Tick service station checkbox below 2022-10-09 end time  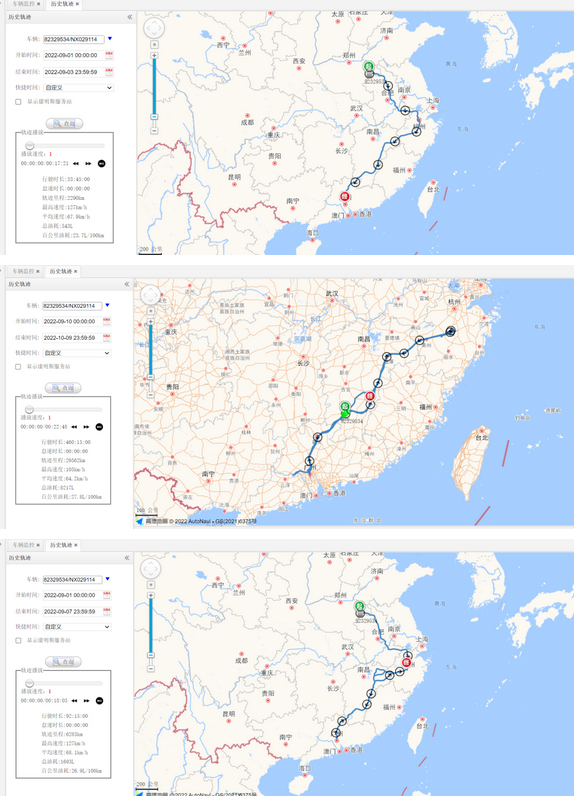pyautogui.click(x=18, y=367)
